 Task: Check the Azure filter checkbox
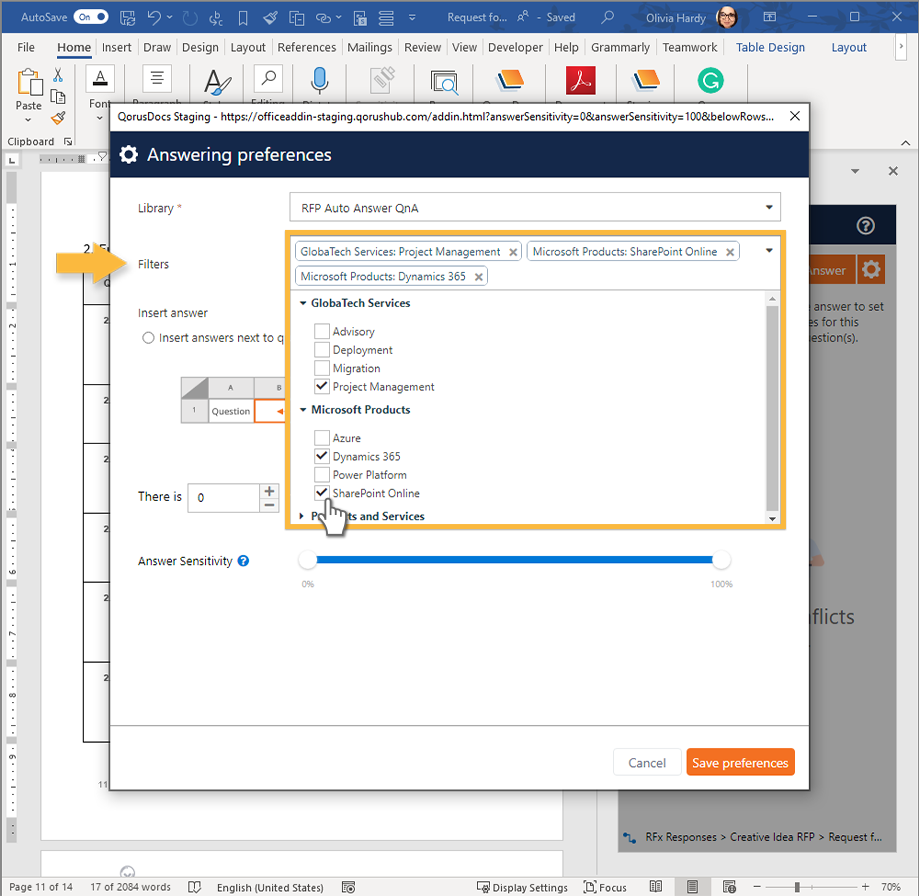(322, 438)
